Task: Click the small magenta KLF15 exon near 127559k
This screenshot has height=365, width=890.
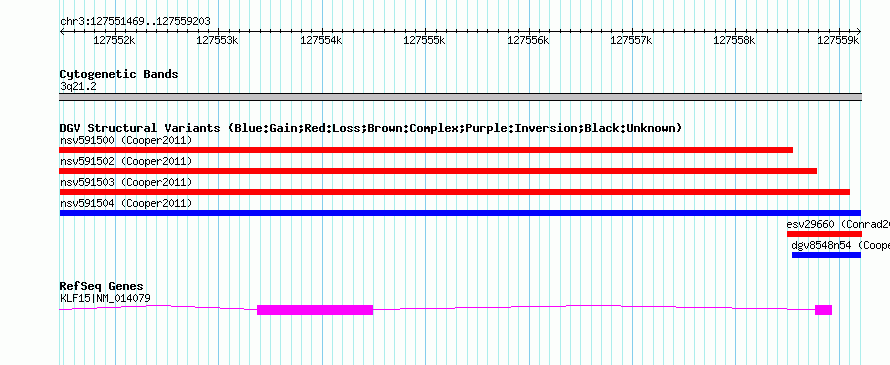Action: (x=824, y=309)
